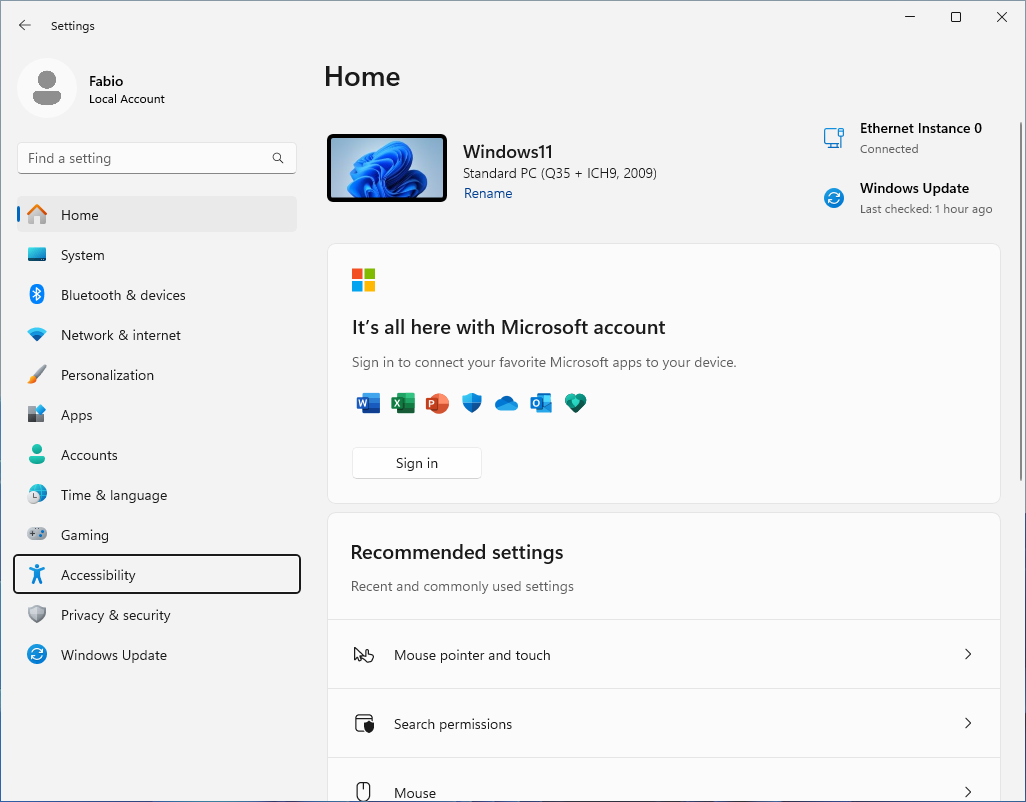1026x802 pixels.
Task: Click the search magnifier icon
Action: coord(278,158)
